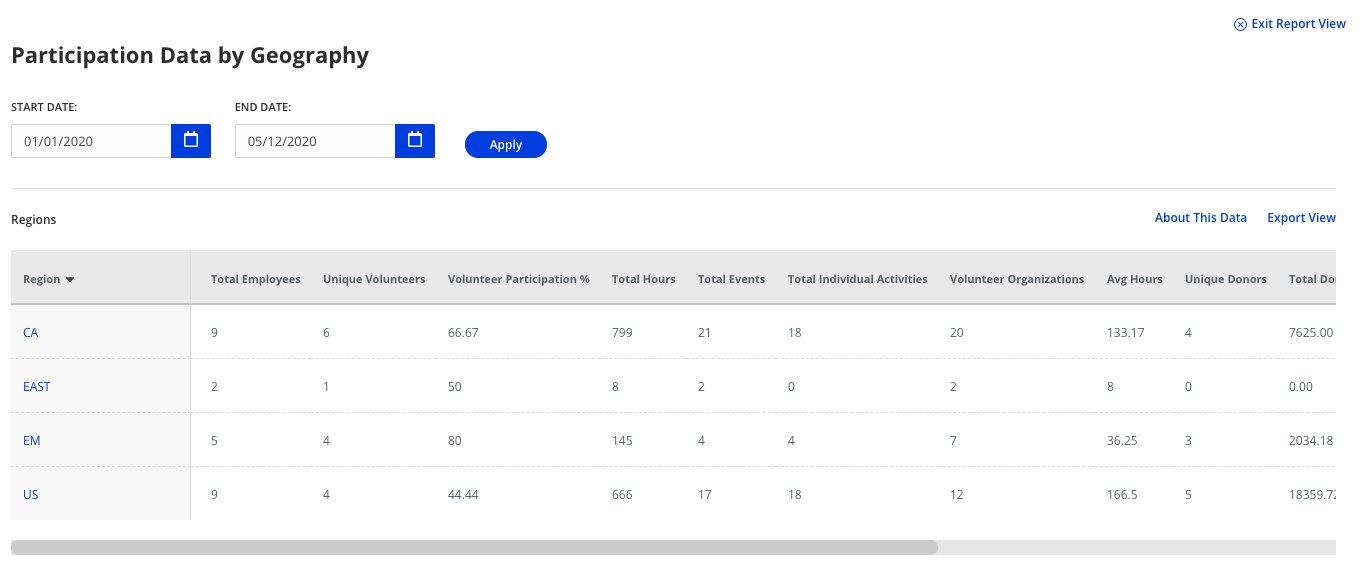Open the CA region link
The height and width of the screenshot is (574, 1363).
coord(31,333)
